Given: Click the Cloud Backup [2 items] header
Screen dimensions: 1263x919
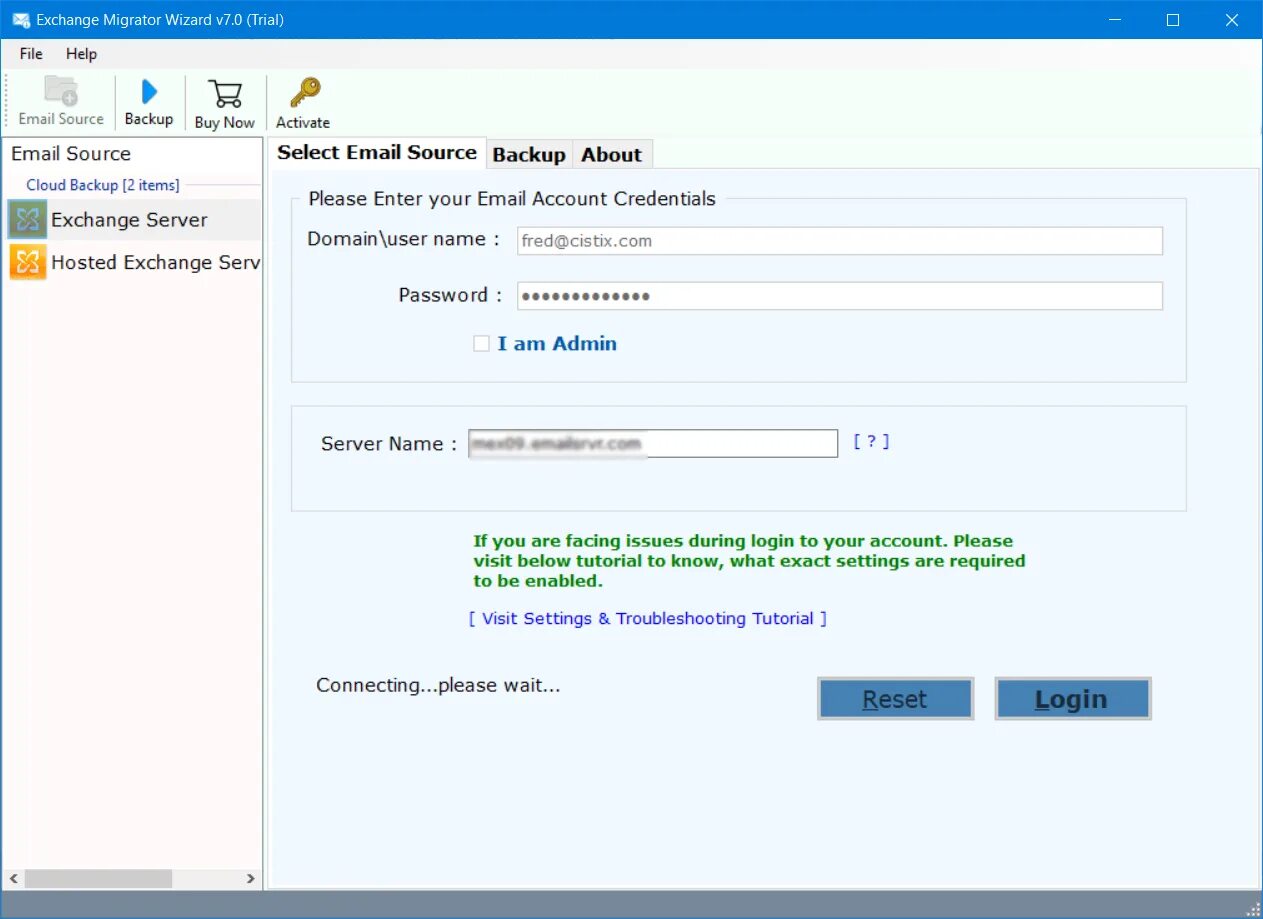Looking at the screenshot, I should coord(103,185).
